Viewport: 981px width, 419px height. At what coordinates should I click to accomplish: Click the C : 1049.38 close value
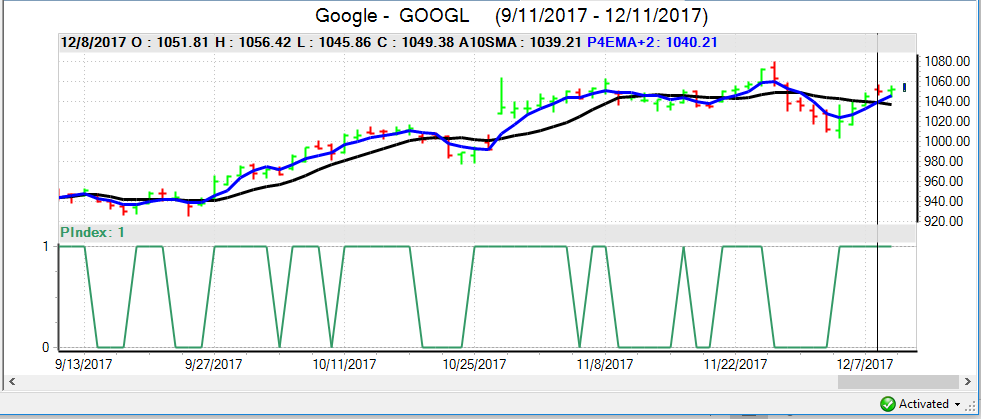tap(417, 43)
